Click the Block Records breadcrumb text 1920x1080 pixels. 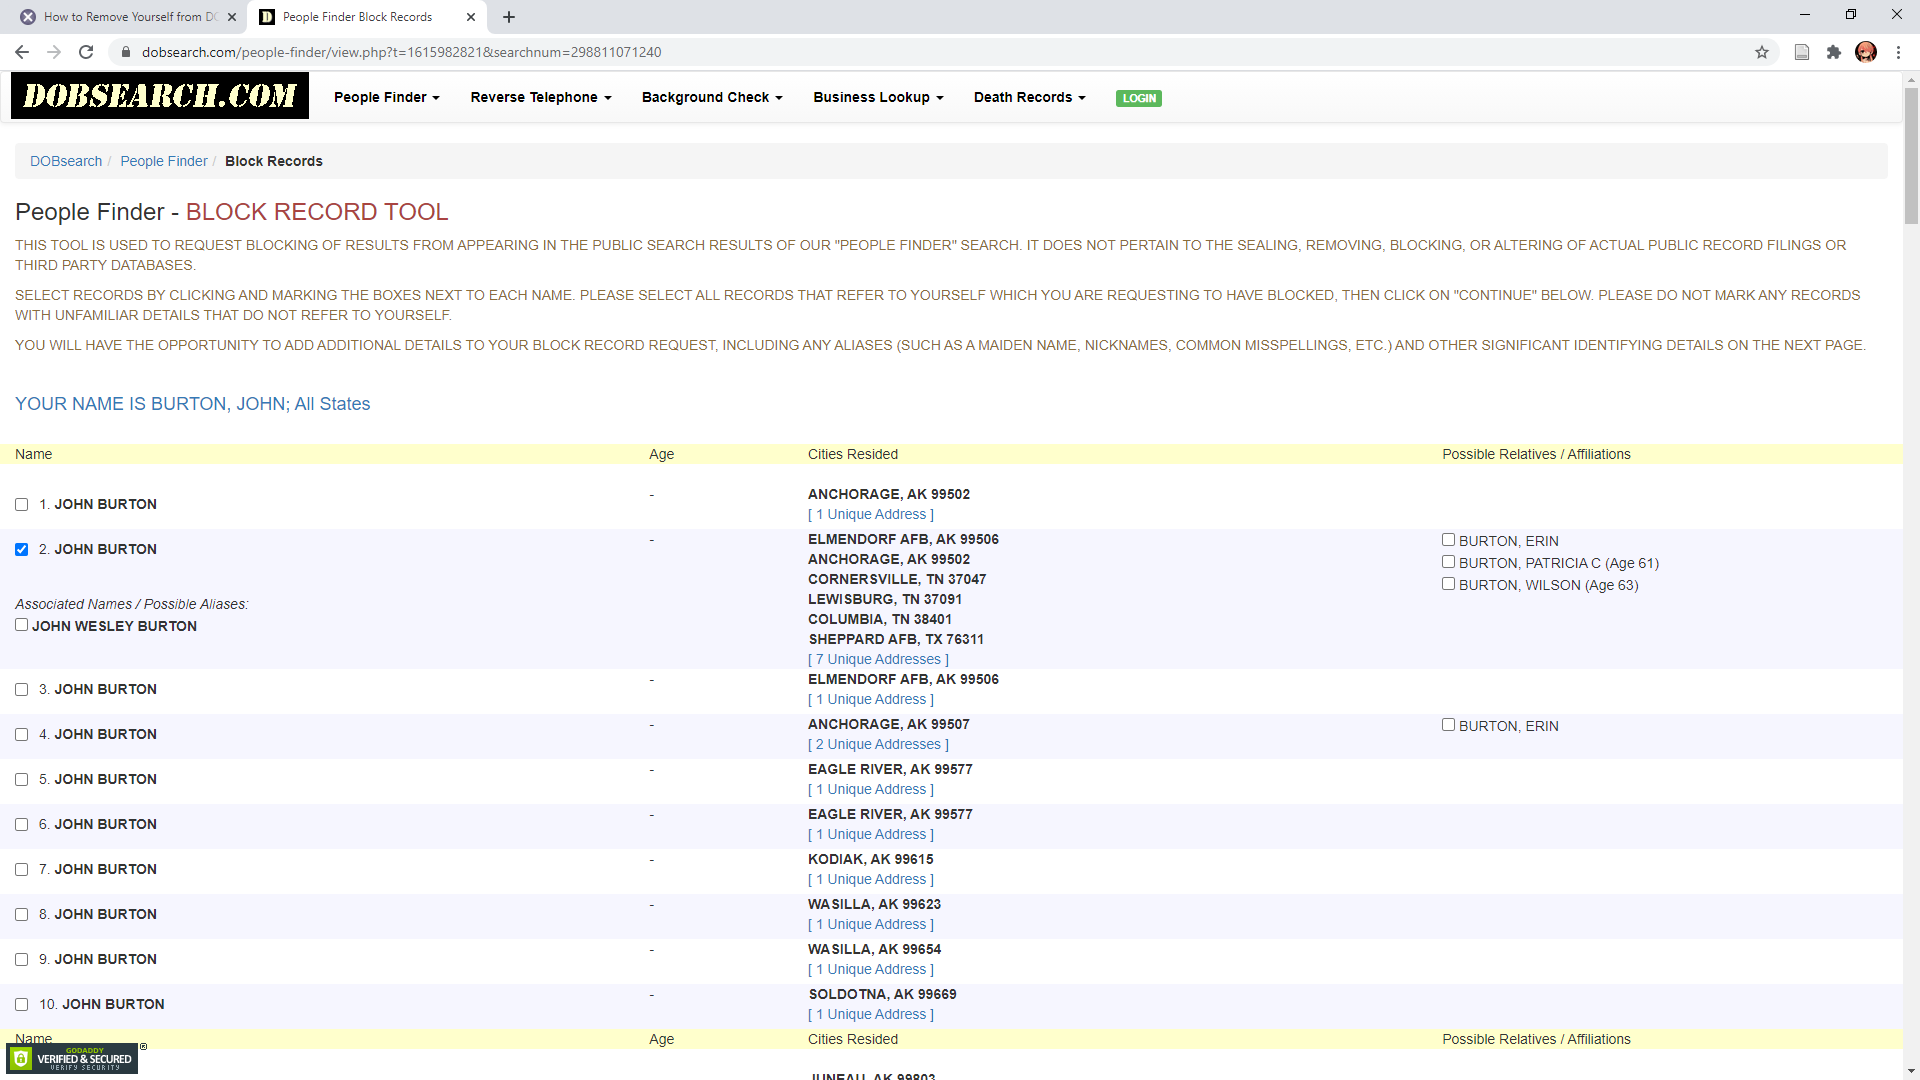274,161
